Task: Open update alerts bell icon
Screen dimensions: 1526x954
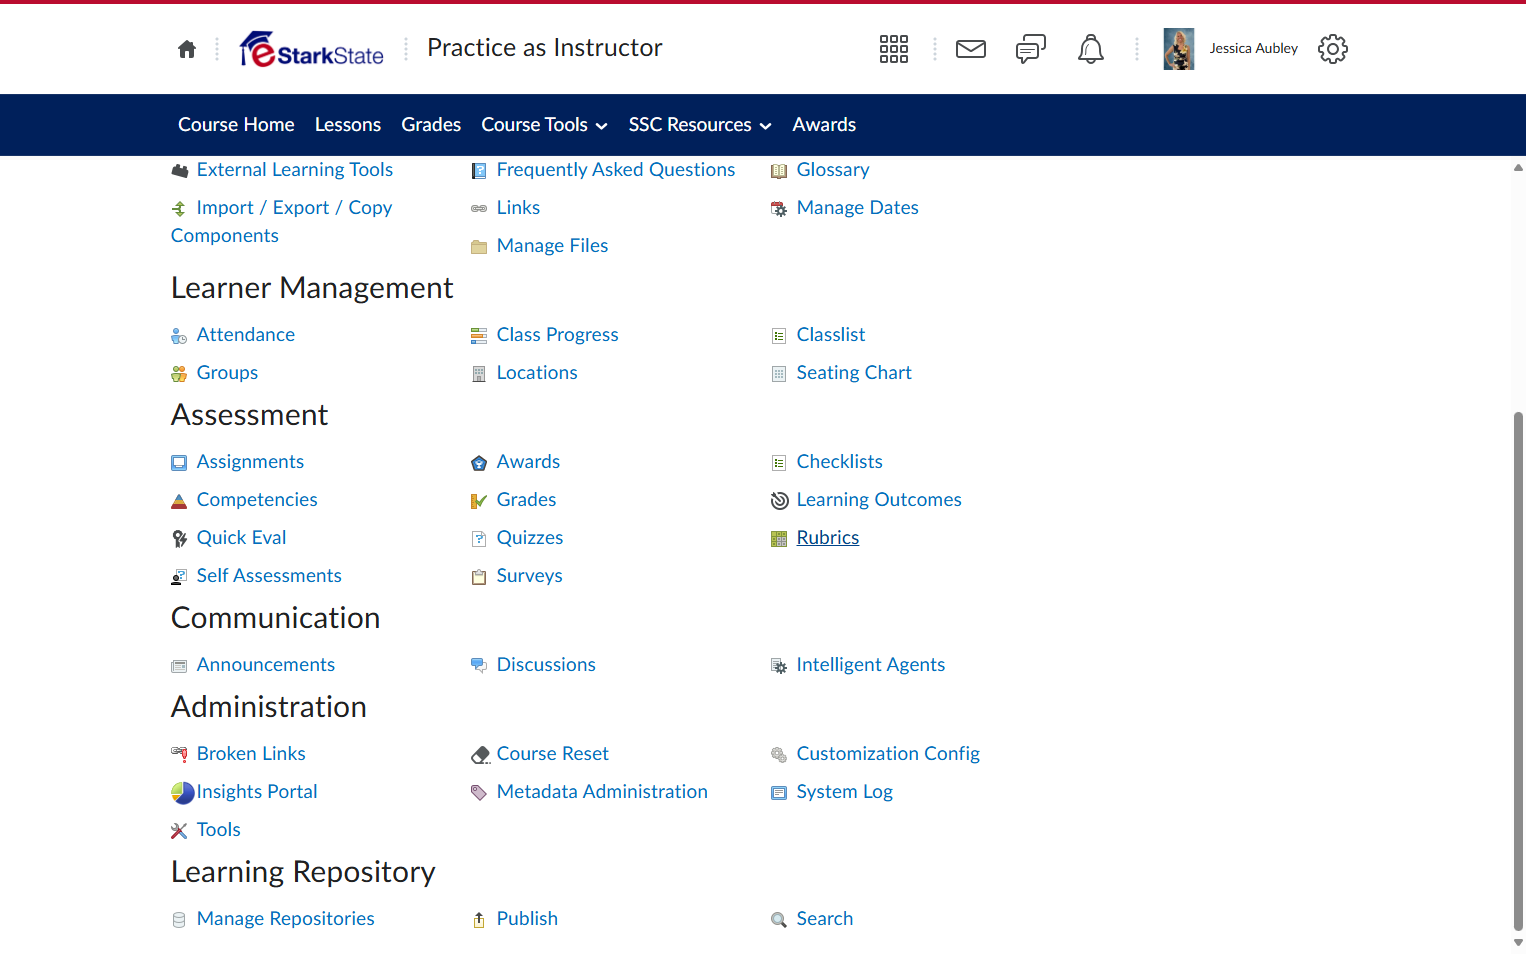Action: pyautogui.click(x=1090, y=49)
